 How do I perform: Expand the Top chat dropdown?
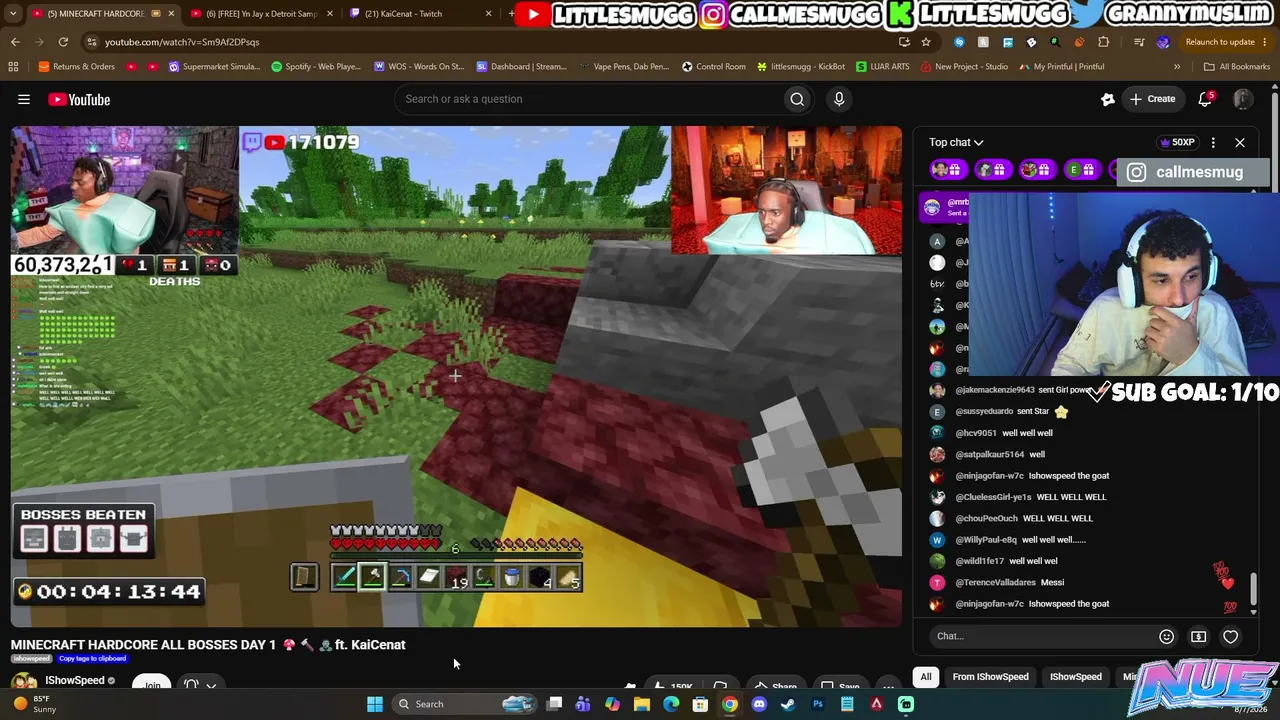pyautogui.click(x=956, y=143)
